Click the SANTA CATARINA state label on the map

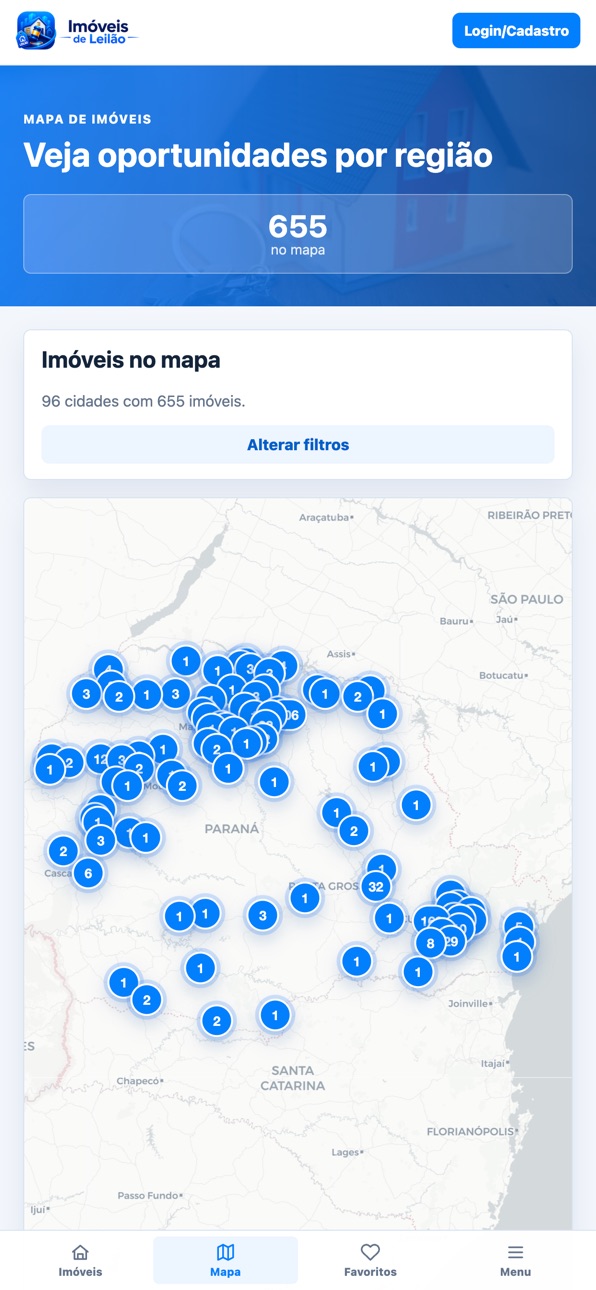pyautogui.click(x=292, y=1078)
